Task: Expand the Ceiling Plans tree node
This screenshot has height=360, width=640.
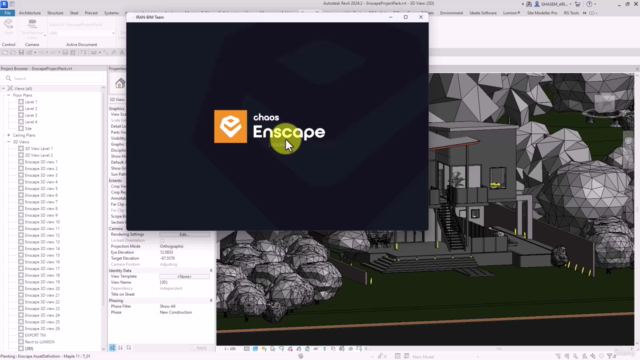Action: [x=9, y=135]
